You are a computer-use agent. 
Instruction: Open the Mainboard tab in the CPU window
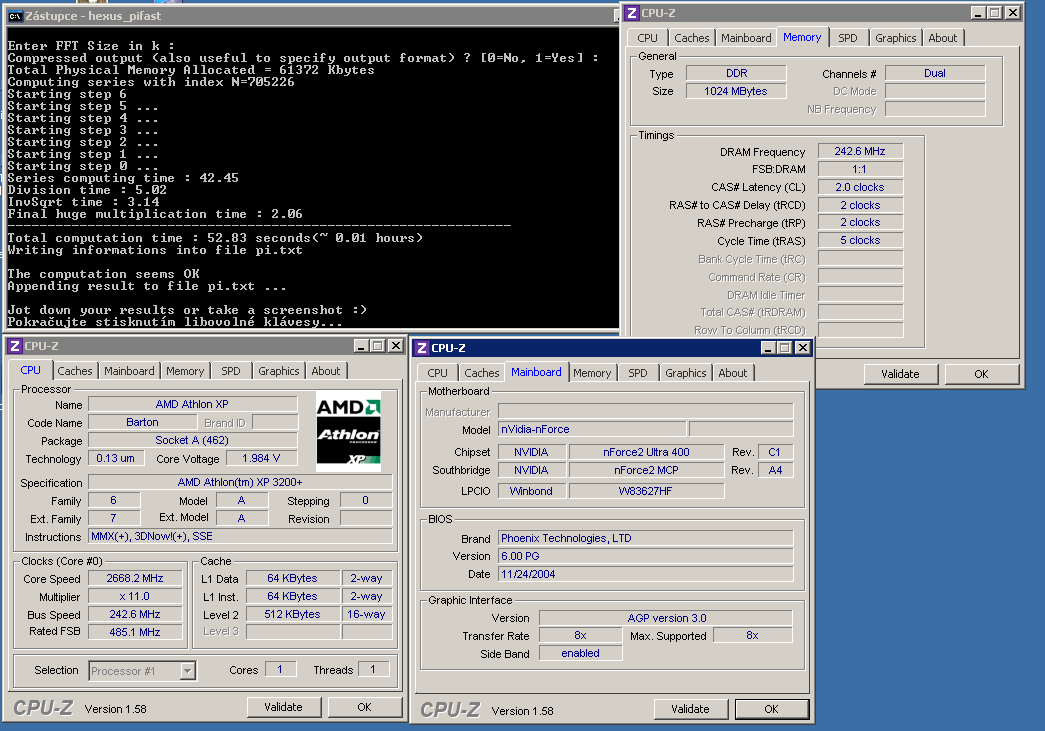click(x=129, y=371)
